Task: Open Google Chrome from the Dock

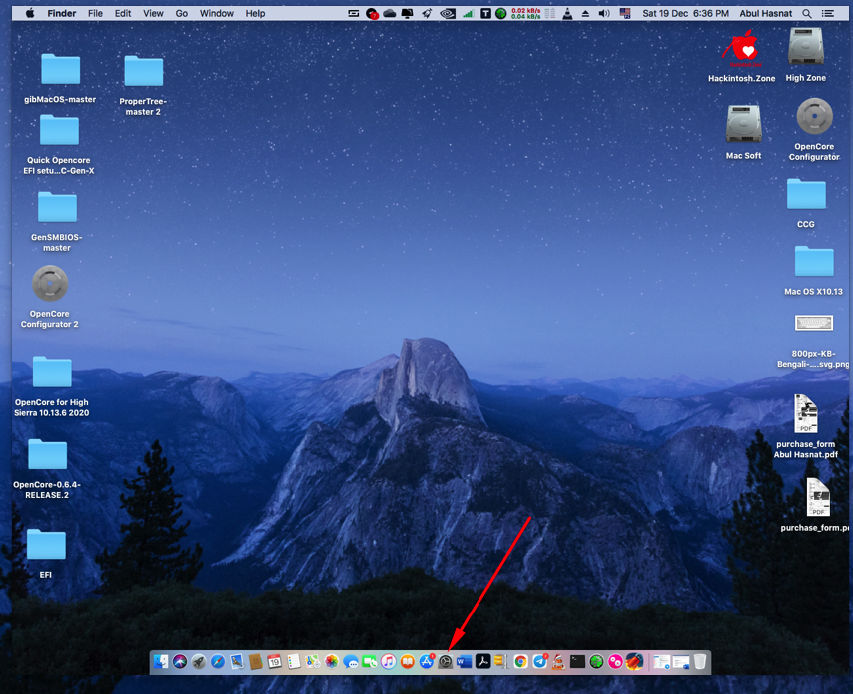Action: (x=520, y=662)
